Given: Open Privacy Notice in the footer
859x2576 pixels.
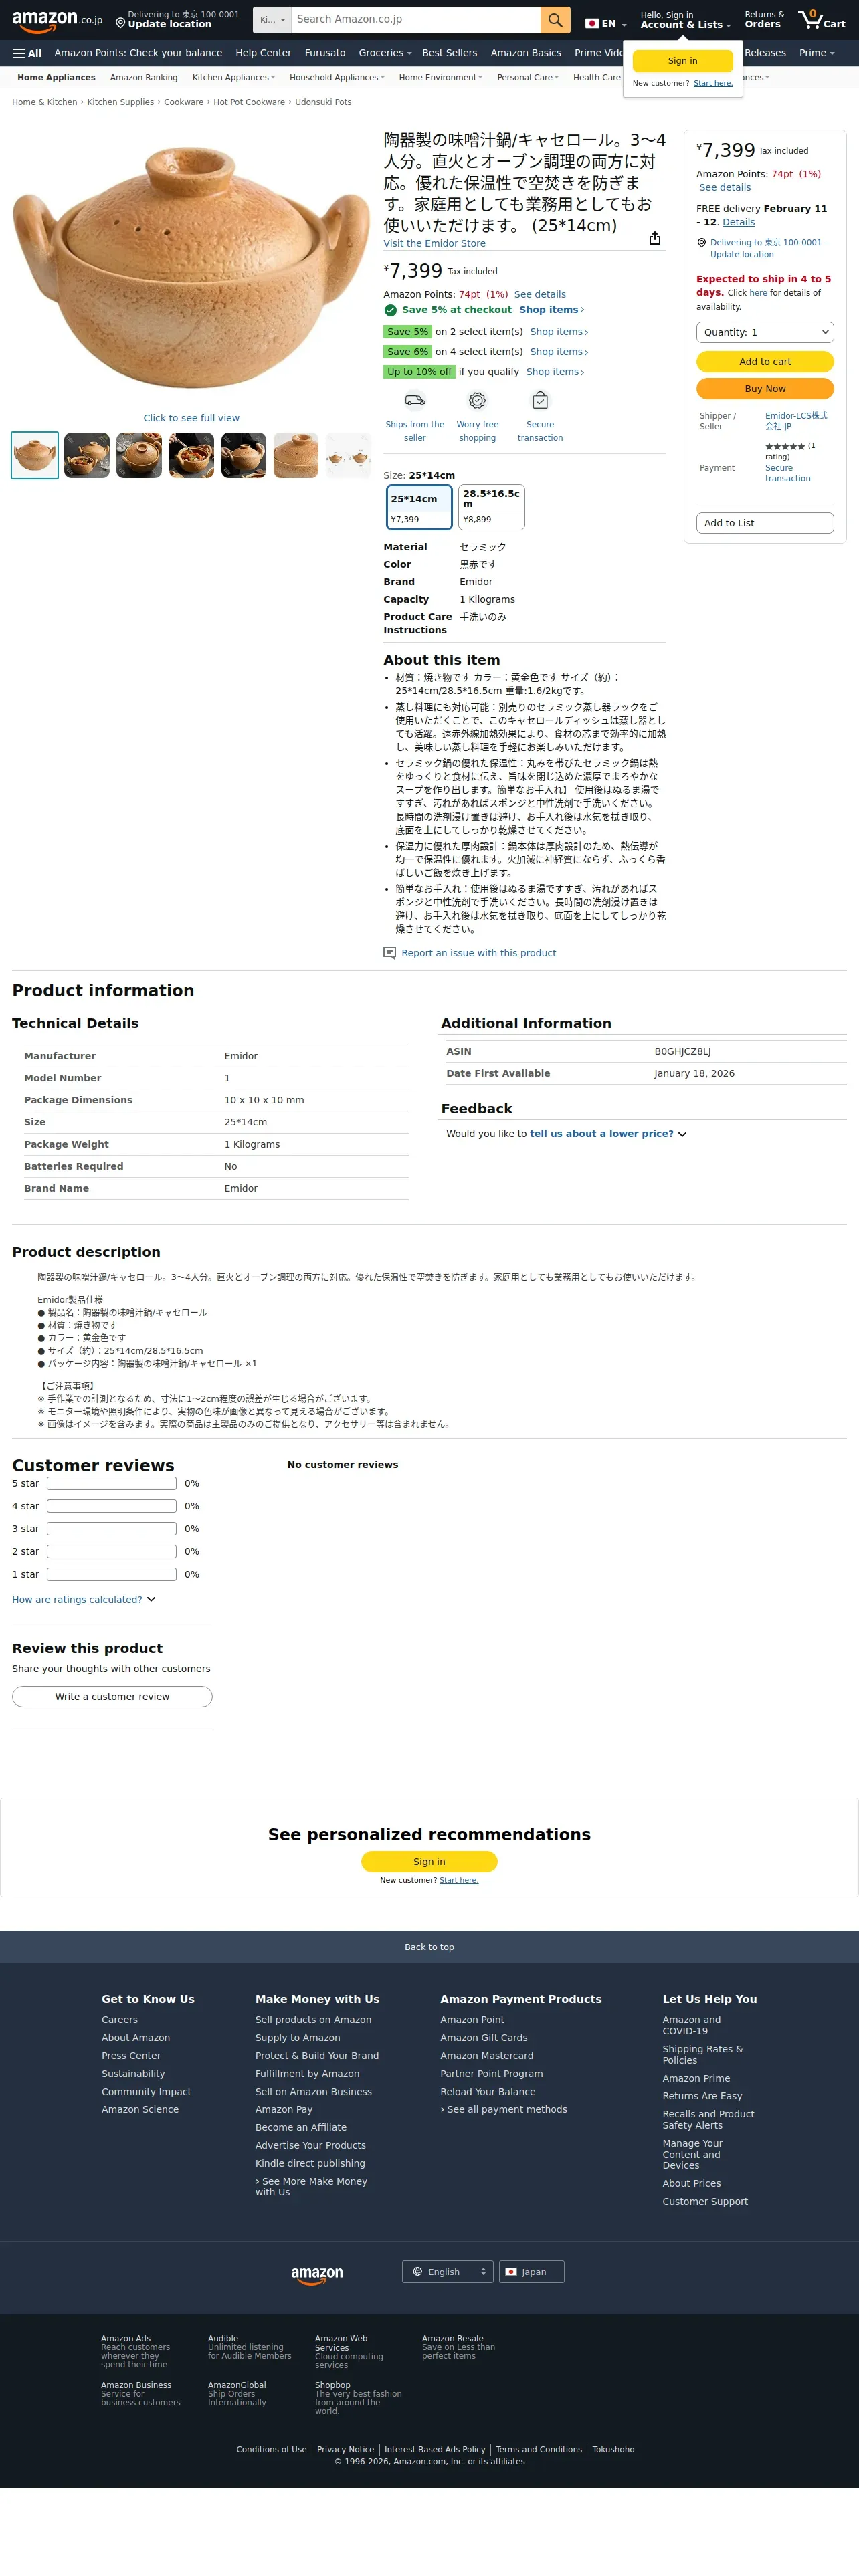Looking at the screenshot, I should point(345,2450).
